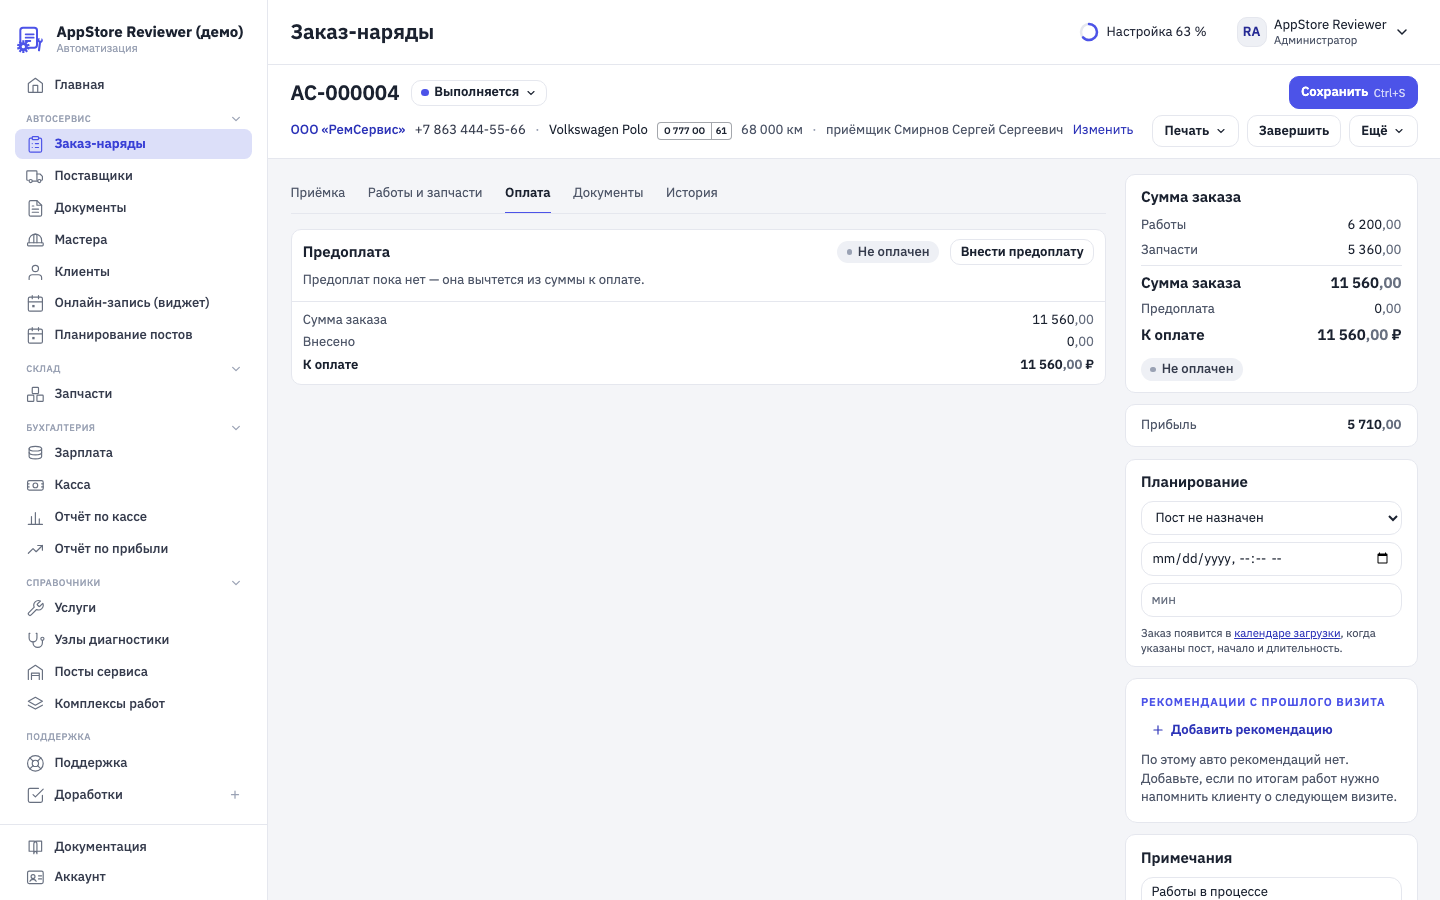Open the Печать dropdown menu

point(1195,131)
